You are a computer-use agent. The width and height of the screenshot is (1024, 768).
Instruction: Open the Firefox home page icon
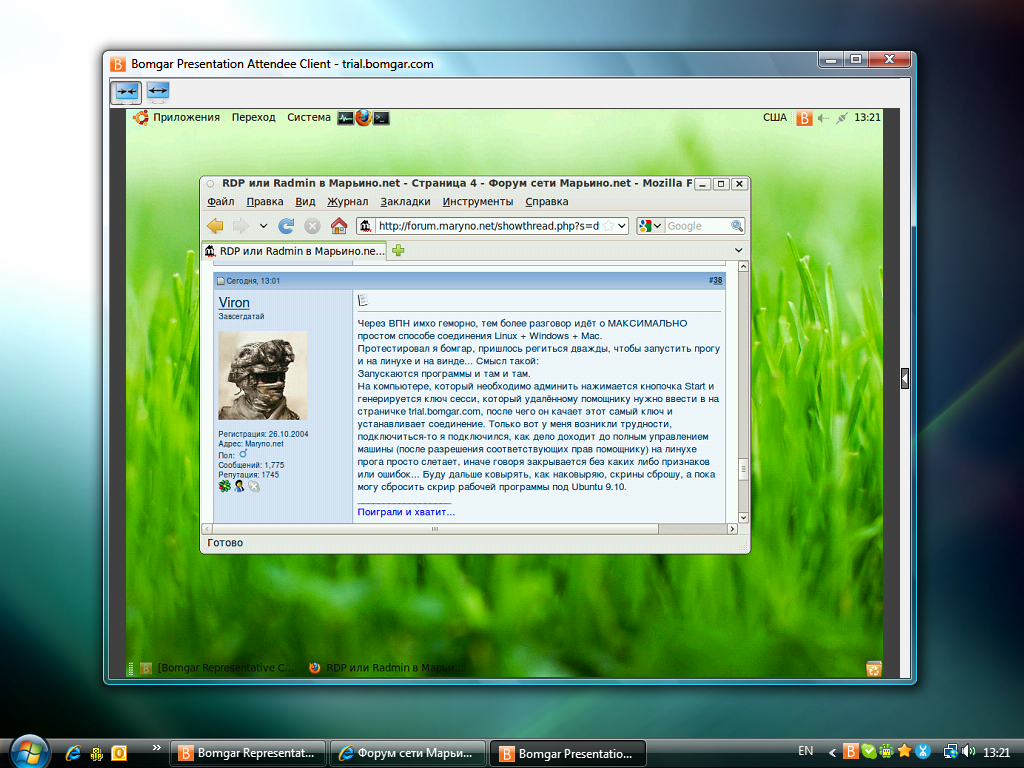(x=338, y=226)
